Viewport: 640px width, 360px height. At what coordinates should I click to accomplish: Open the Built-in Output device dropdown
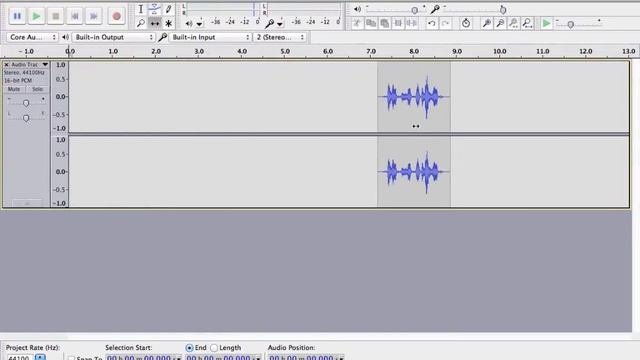coord(113,37)
